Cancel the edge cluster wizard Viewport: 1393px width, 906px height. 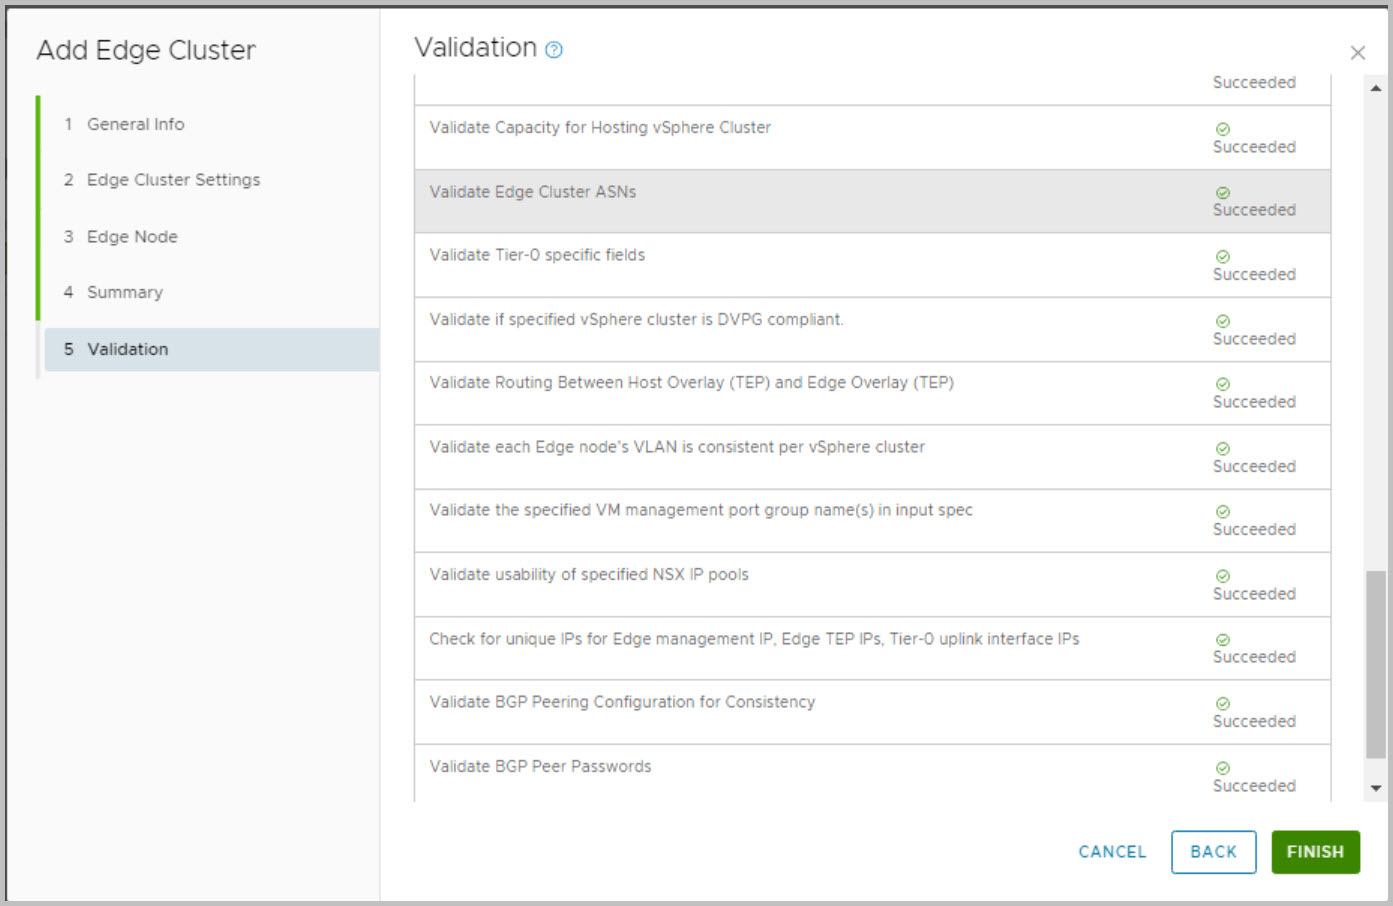pos(1112,852)
